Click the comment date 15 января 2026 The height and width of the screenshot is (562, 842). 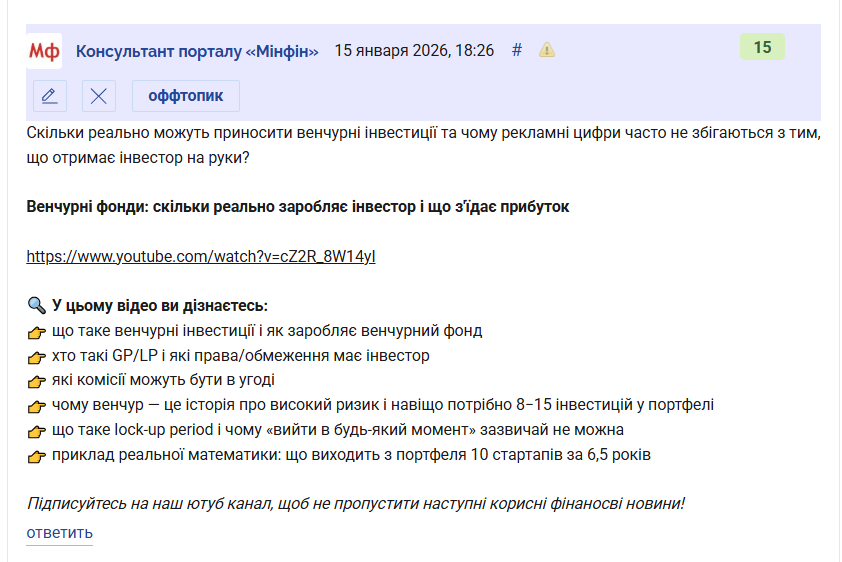[413, 51]
